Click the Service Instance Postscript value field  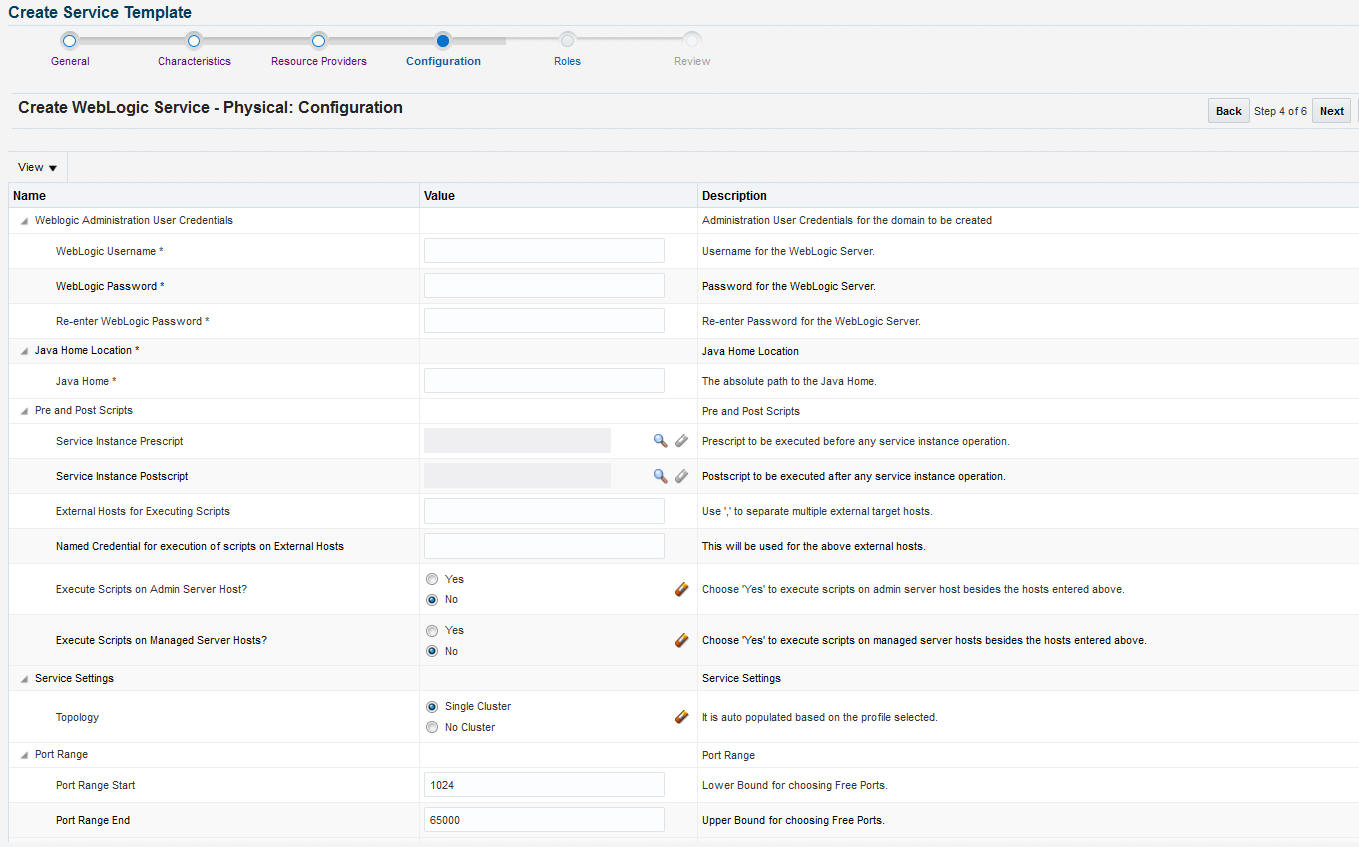point(517,476)
